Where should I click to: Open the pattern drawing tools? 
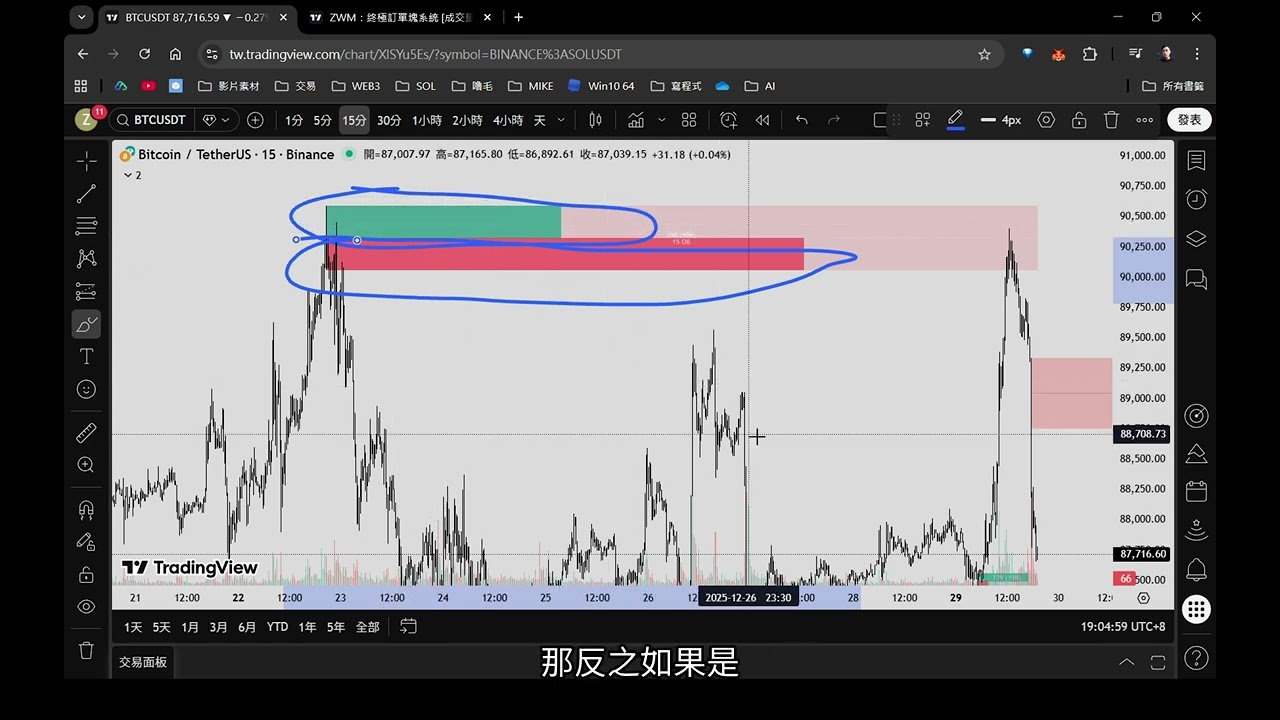click(87, 259)
